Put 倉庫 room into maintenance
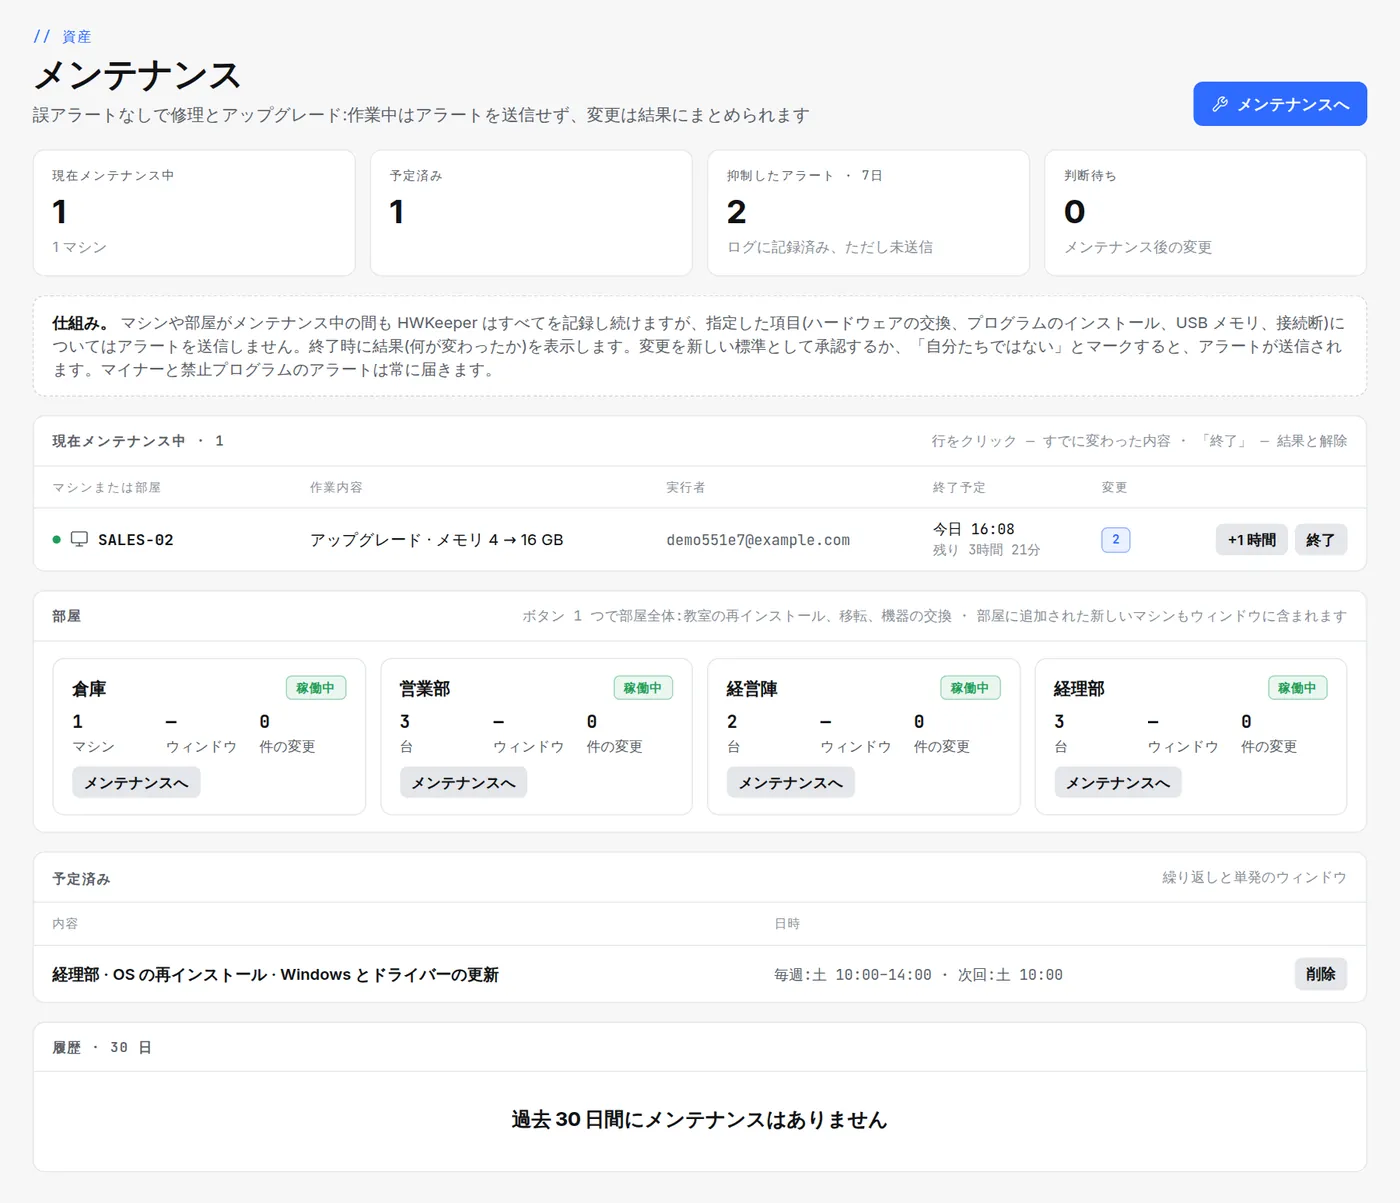This screenshot has height=1203, width=1400. [136, 782]
